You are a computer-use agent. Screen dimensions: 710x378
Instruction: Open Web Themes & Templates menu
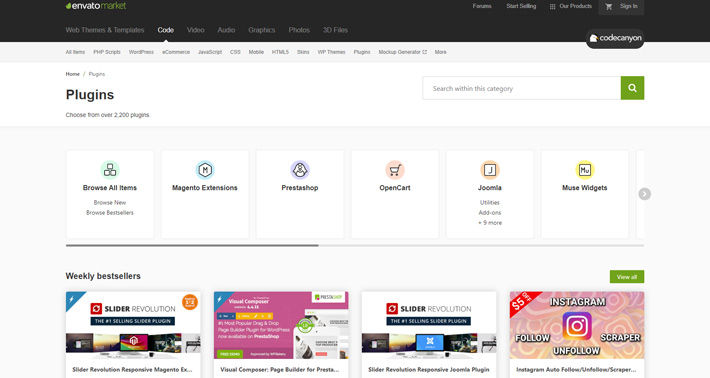pos(105,30)
